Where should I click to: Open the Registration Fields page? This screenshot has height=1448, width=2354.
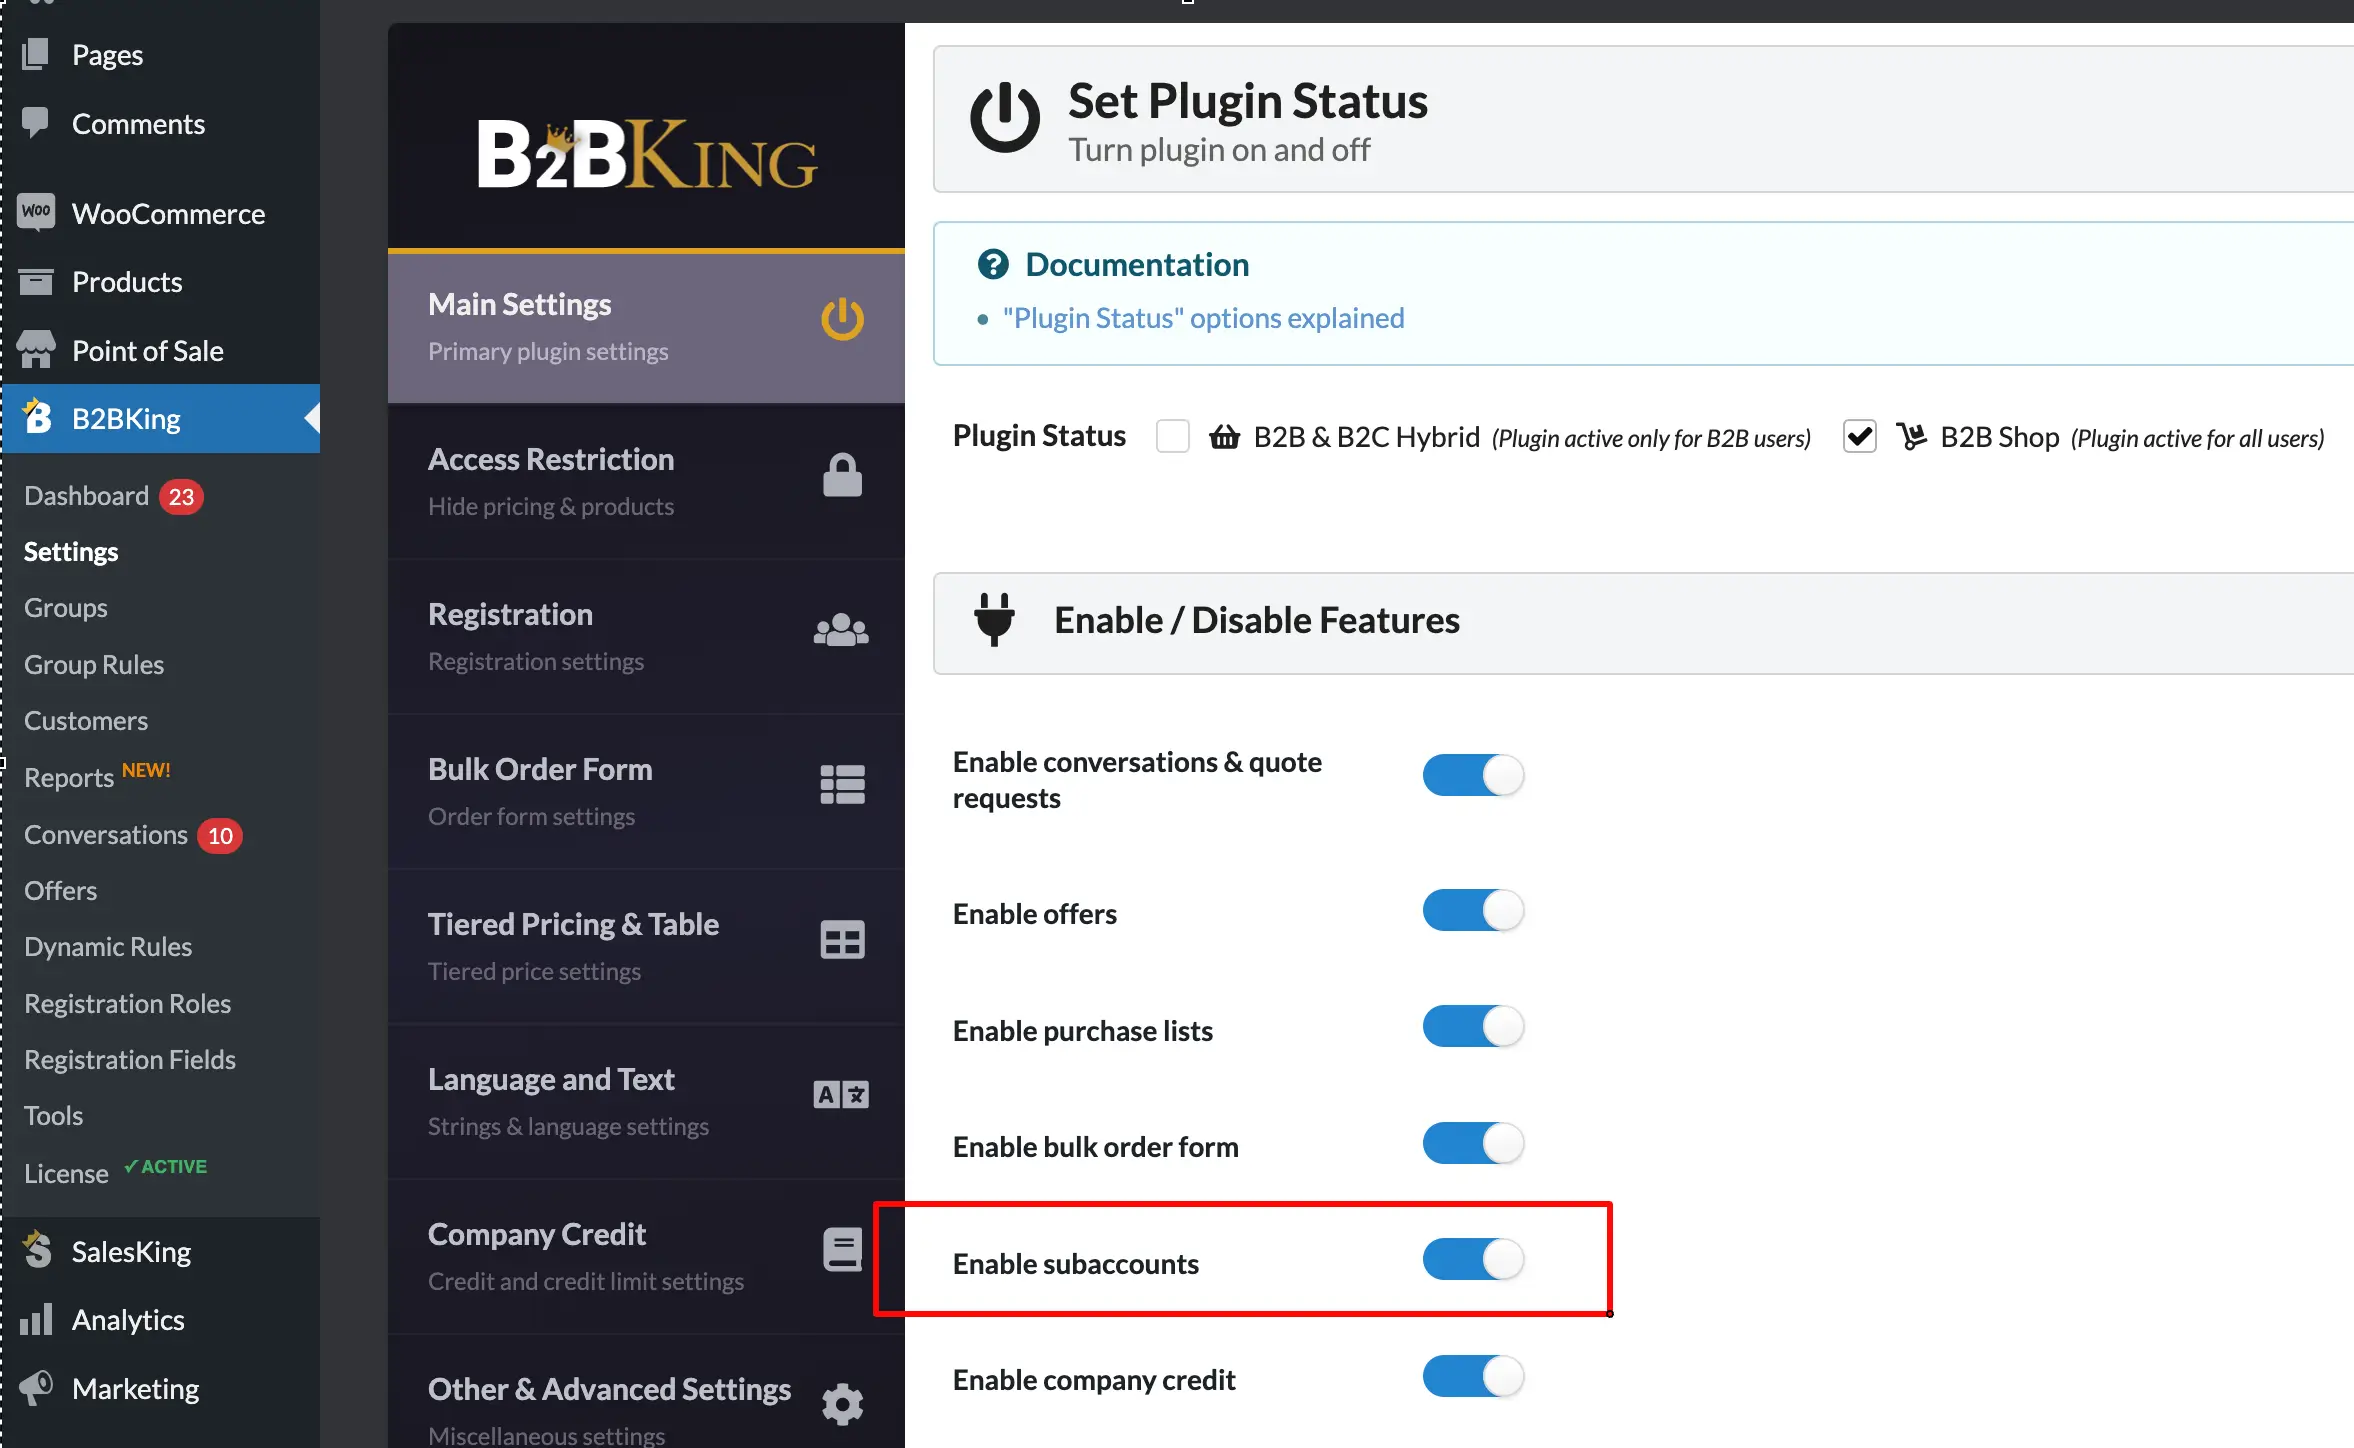tap(130, 1060)
